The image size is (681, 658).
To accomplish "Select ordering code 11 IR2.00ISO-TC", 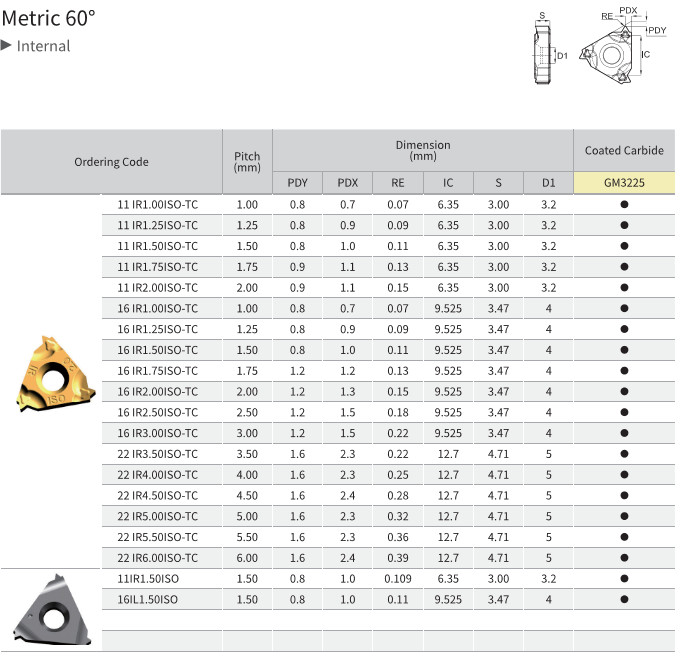I will click(x=158, y=288).
